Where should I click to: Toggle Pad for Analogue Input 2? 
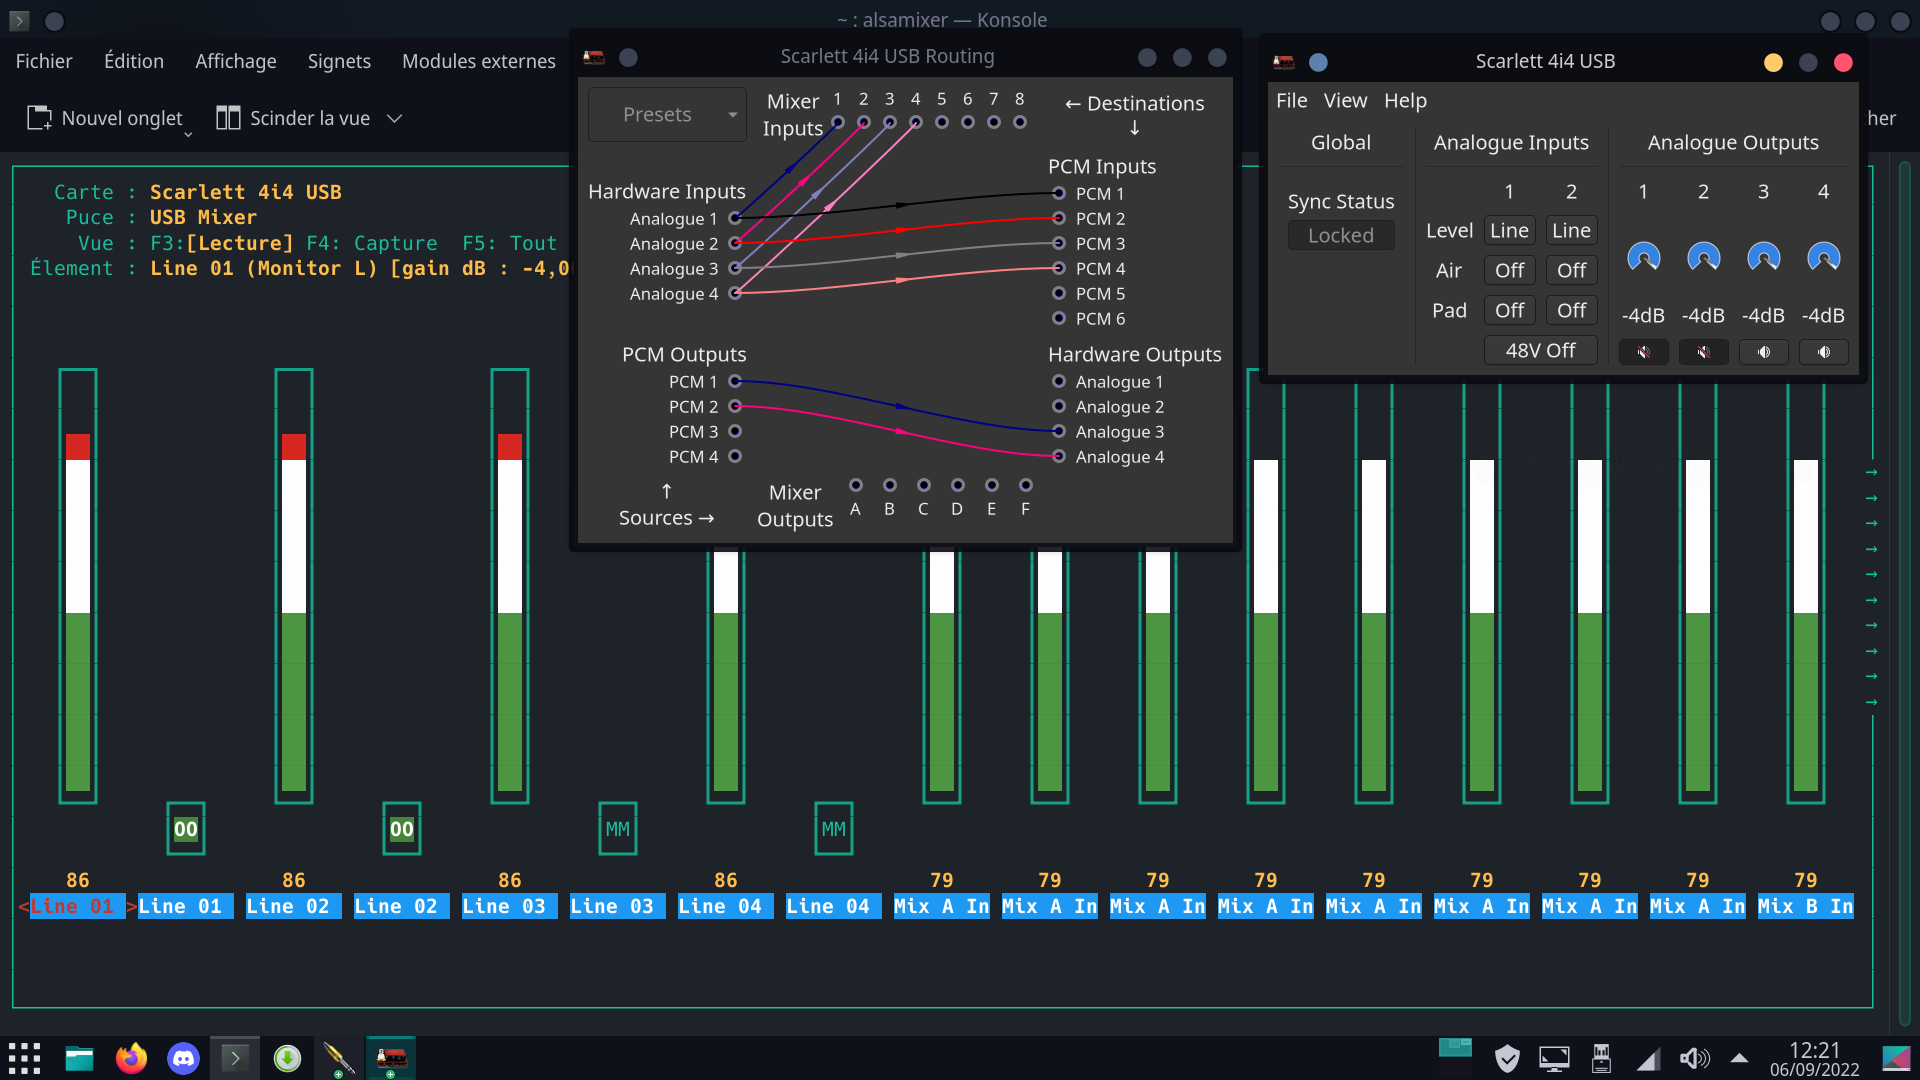tap(1571, 310)
